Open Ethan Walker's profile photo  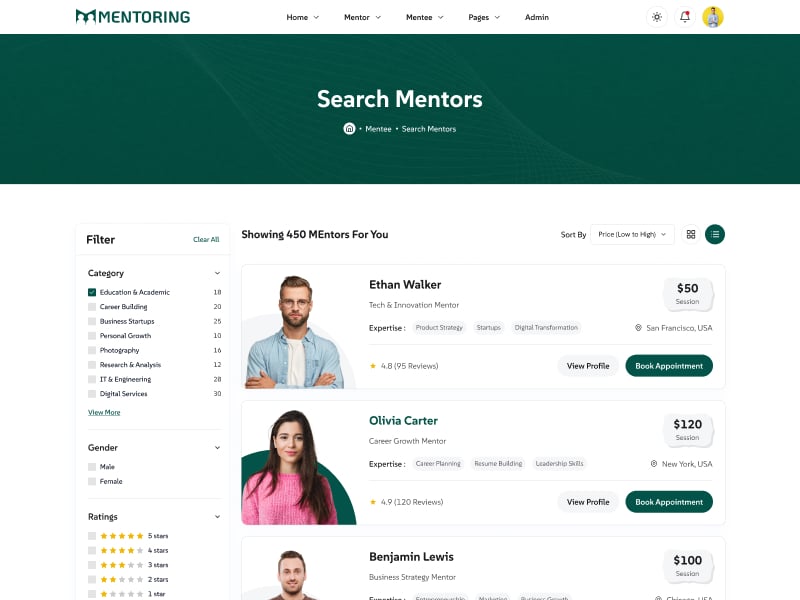(x=296, y=330)
